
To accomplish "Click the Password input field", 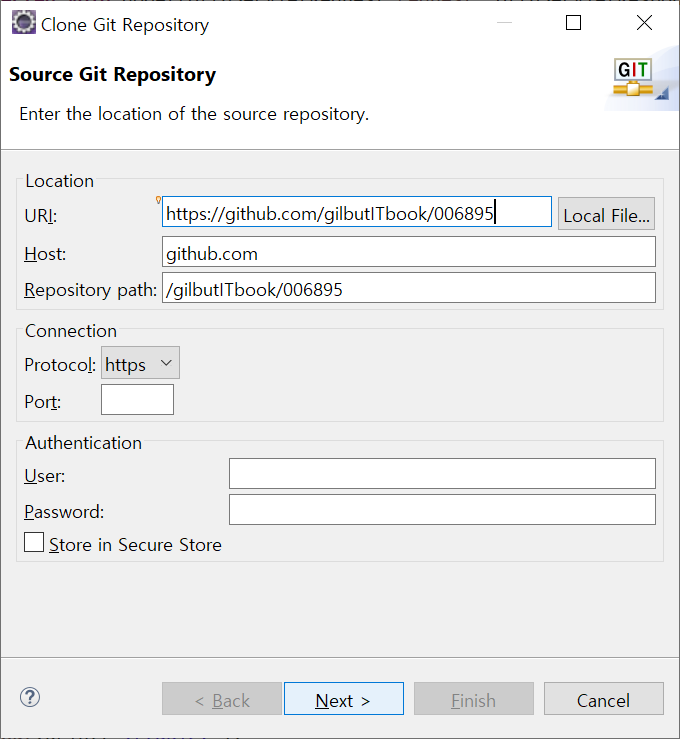I will click(442, 509).
